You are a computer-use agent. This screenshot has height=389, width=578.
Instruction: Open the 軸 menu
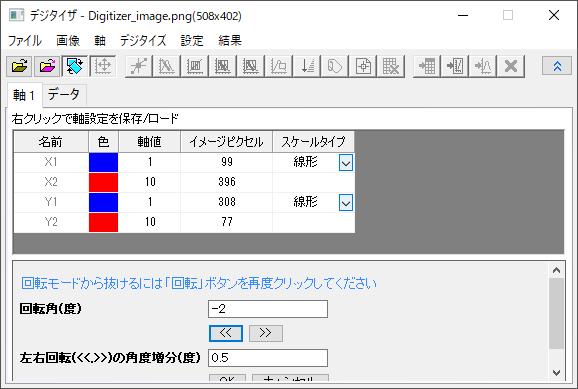tap(100, 41)
